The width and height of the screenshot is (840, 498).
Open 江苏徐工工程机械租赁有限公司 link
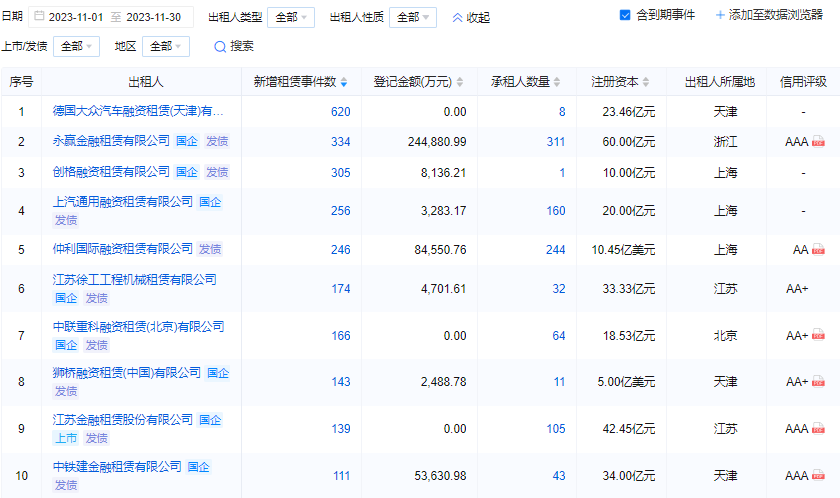pyautogui.click(x=134, y=280)
